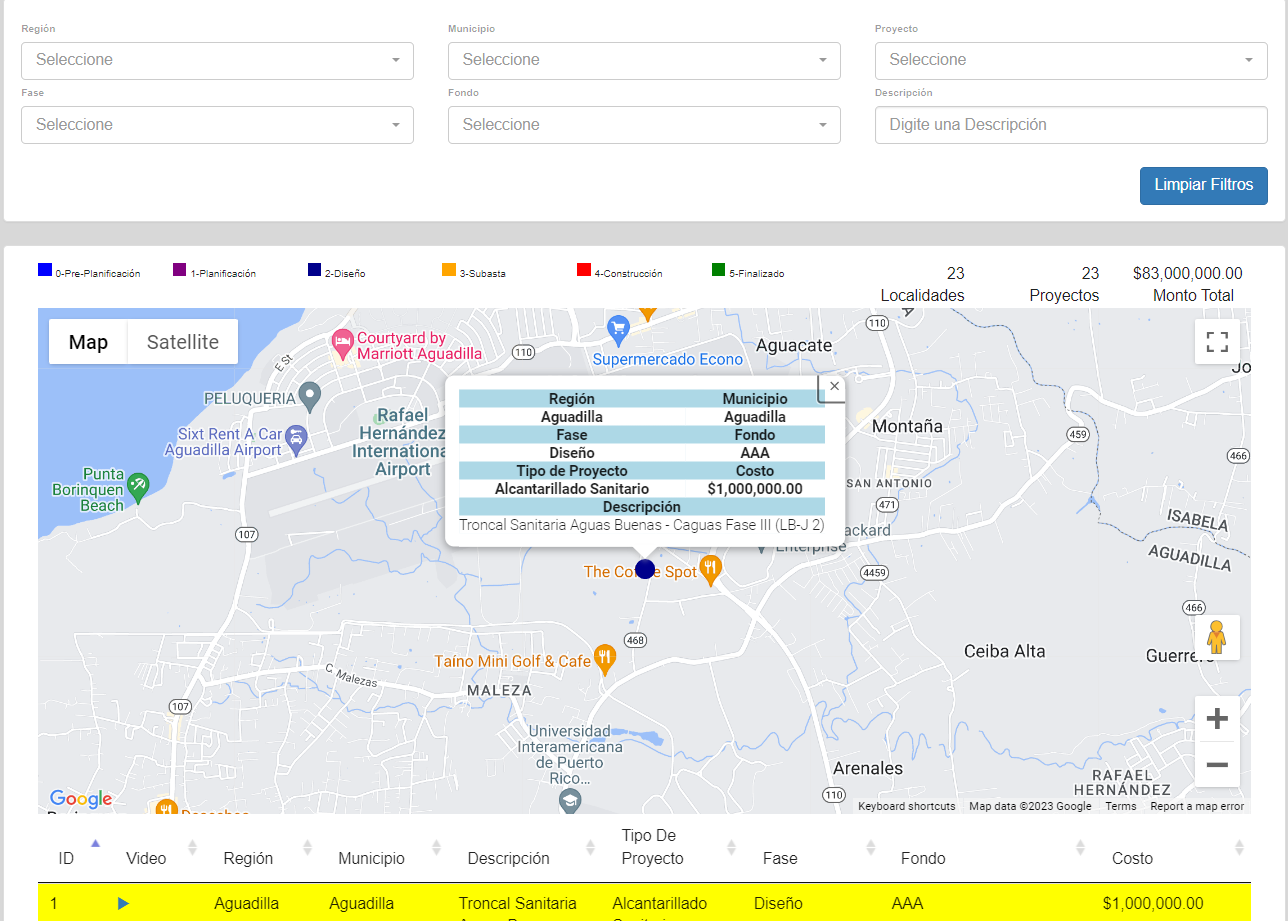Image resolution: width=1288 pixels, height=921 pixels.
Task: Open the map fullscreen view icon
Action: (x=1217, y=341)
